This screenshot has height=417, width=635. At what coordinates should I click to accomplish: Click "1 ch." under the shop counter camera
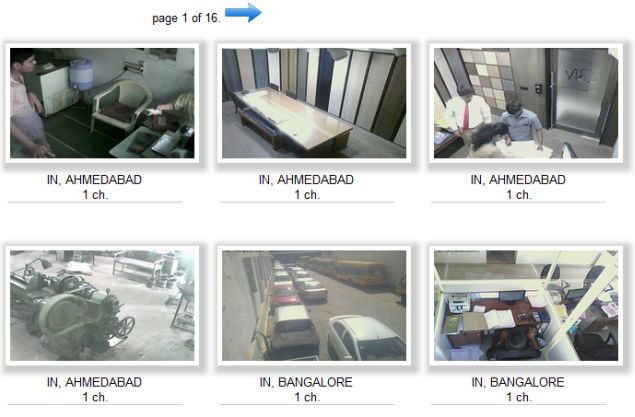(95, 195)
